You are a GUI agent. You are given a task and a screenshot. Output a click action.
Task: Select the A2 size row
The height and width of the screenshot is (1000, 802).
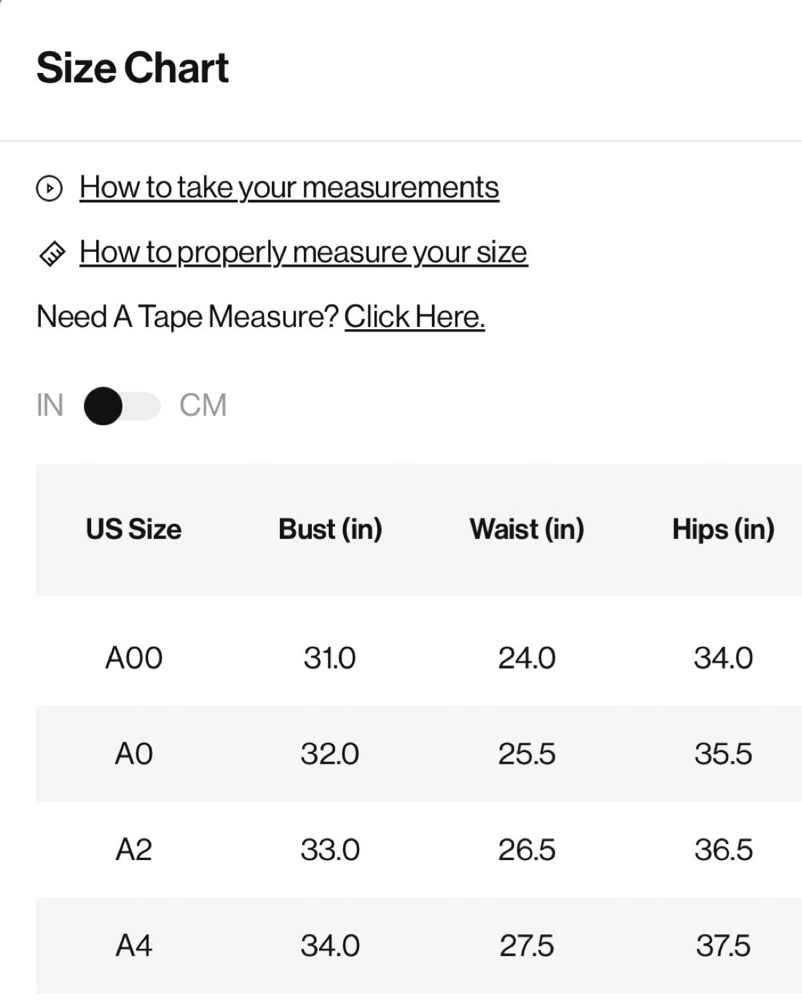tap(134, 850)
